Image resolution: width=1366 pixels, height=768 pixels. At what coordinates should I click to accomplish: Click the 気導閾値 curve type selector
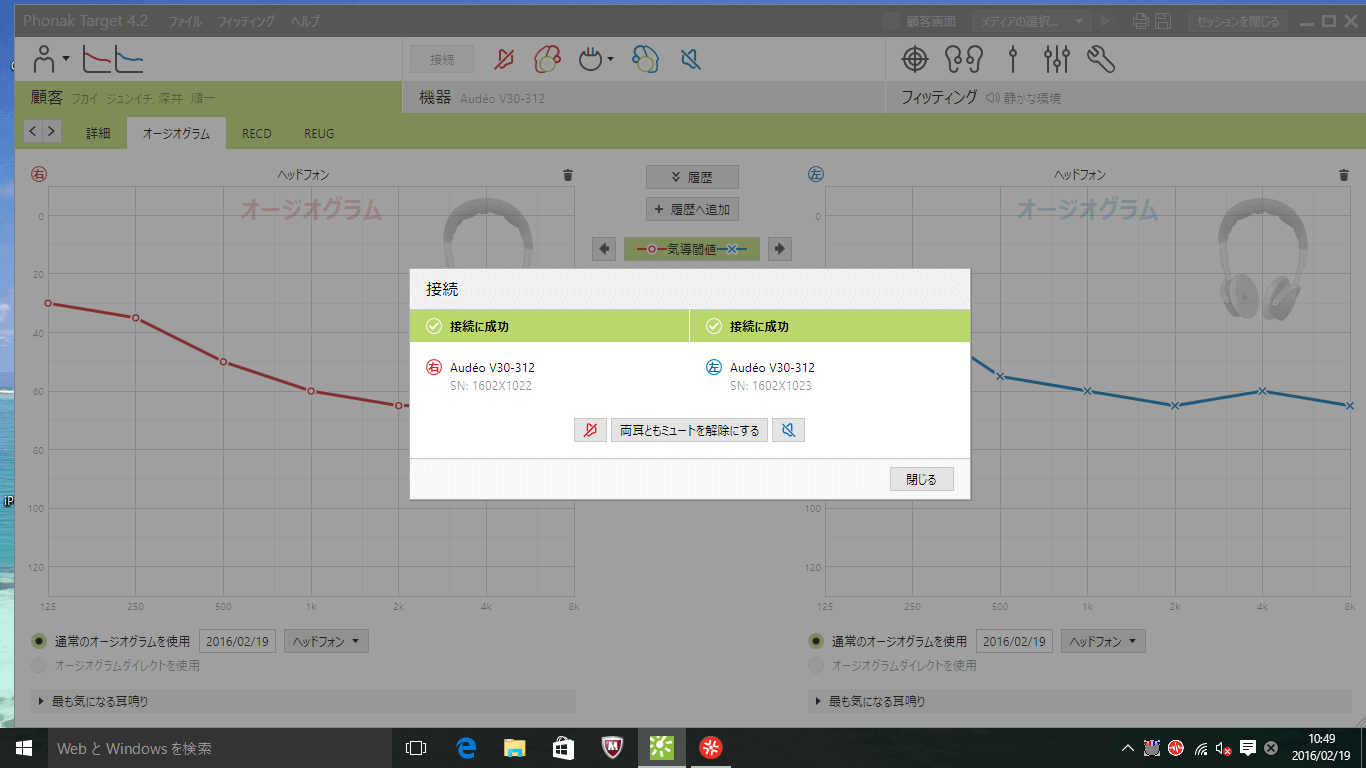pyautogui.click(x=692, y=249)
